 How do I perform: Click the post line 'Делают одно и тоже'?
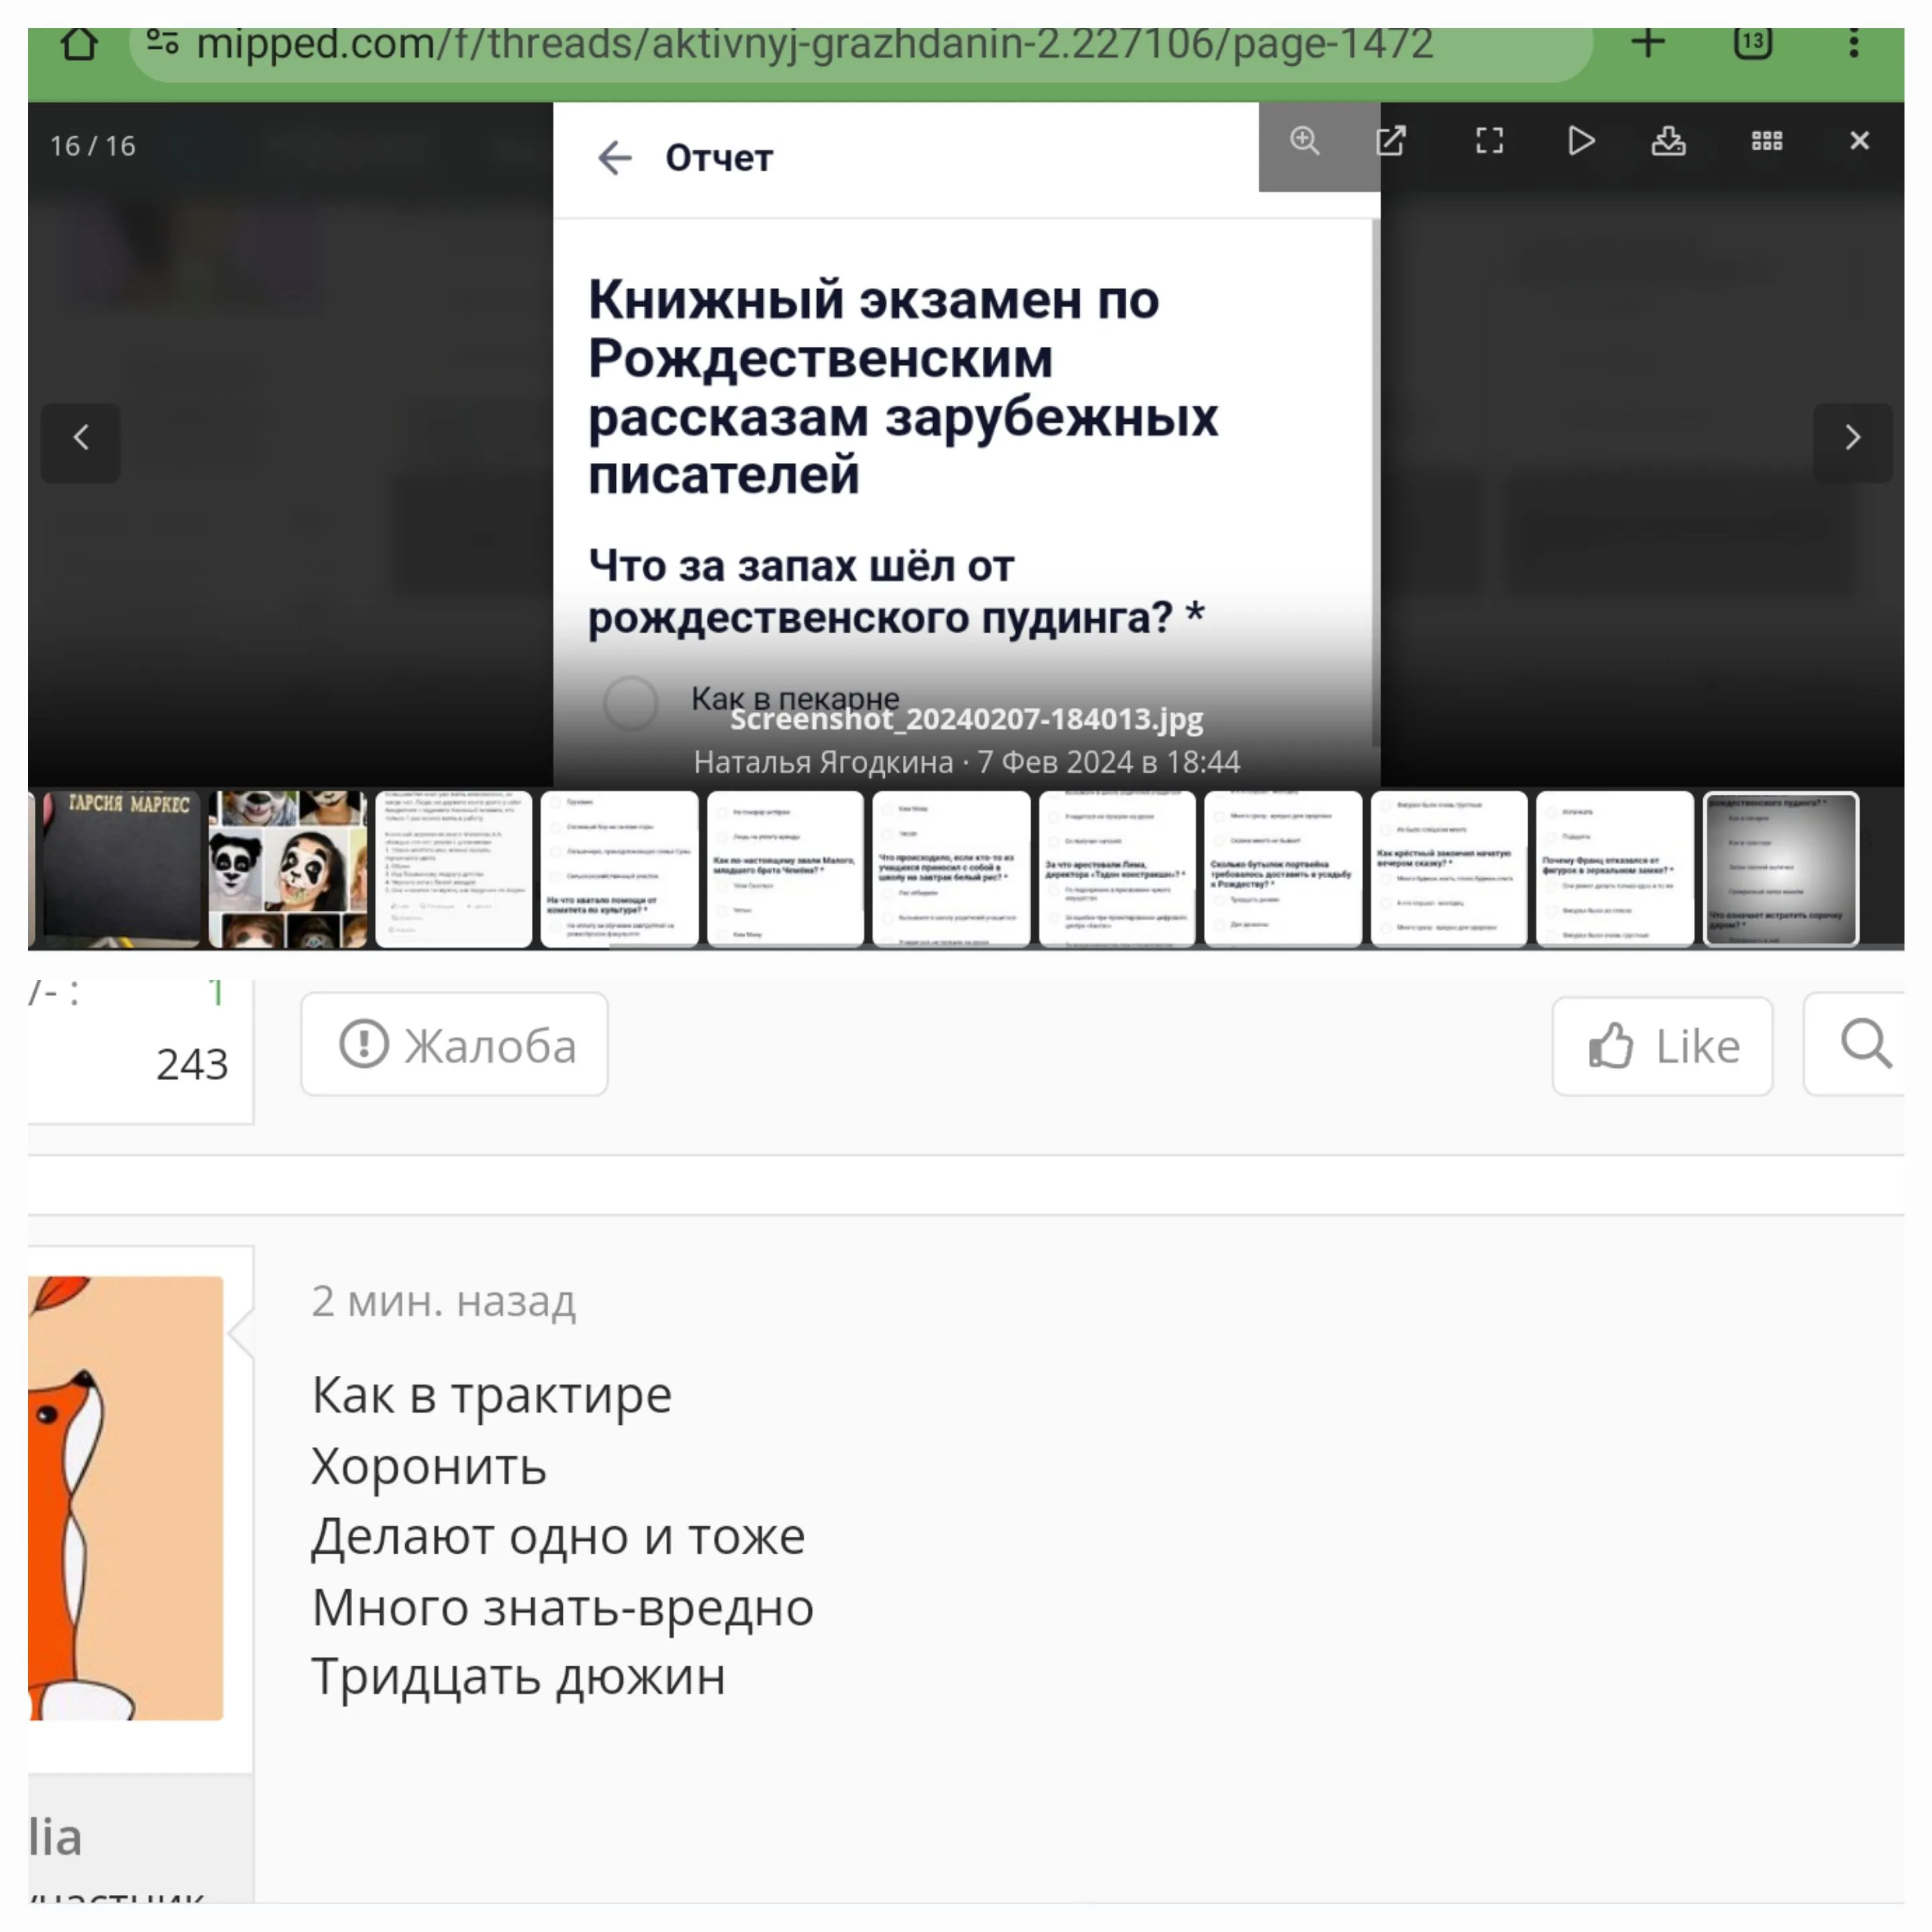point(558,1536)
